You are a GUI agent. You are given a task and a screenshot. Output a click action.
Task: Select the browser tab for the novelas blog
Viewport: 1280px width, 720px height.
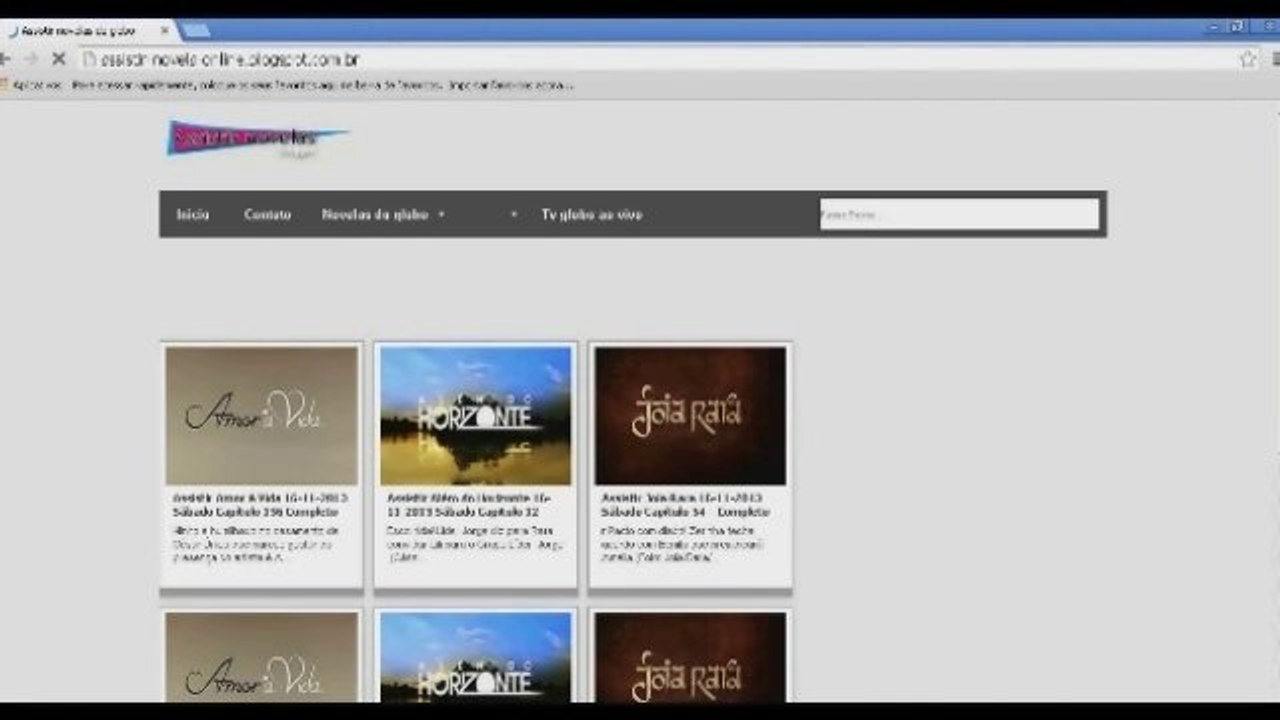tap(90, 30)
